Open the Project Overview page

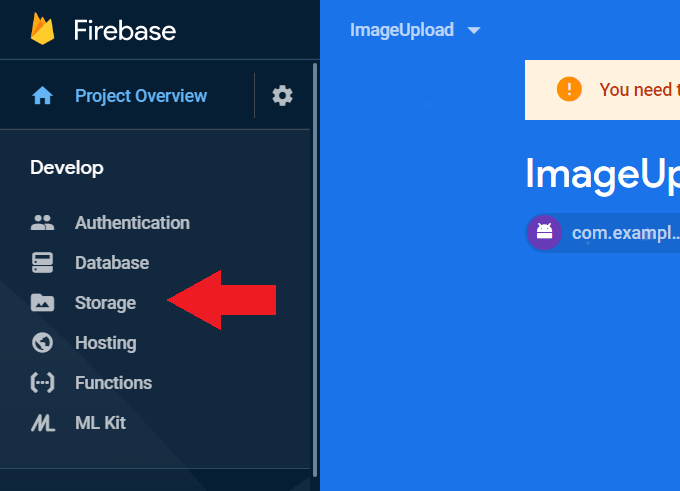[141, 96]
